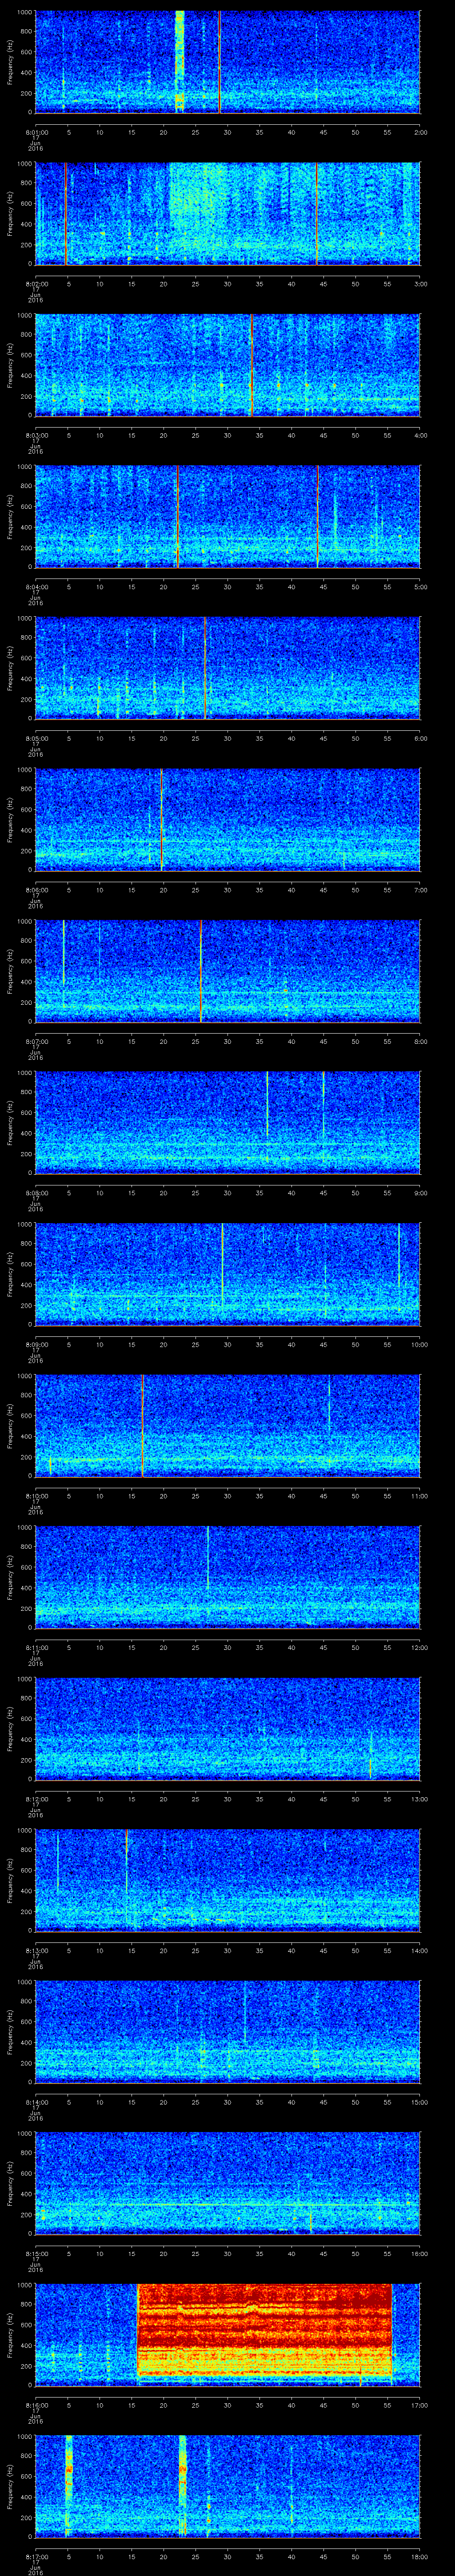Click red vertical line at 34 s in 8:03:00 panel
The image size is (455, 2576).
(x=252, y=365)
